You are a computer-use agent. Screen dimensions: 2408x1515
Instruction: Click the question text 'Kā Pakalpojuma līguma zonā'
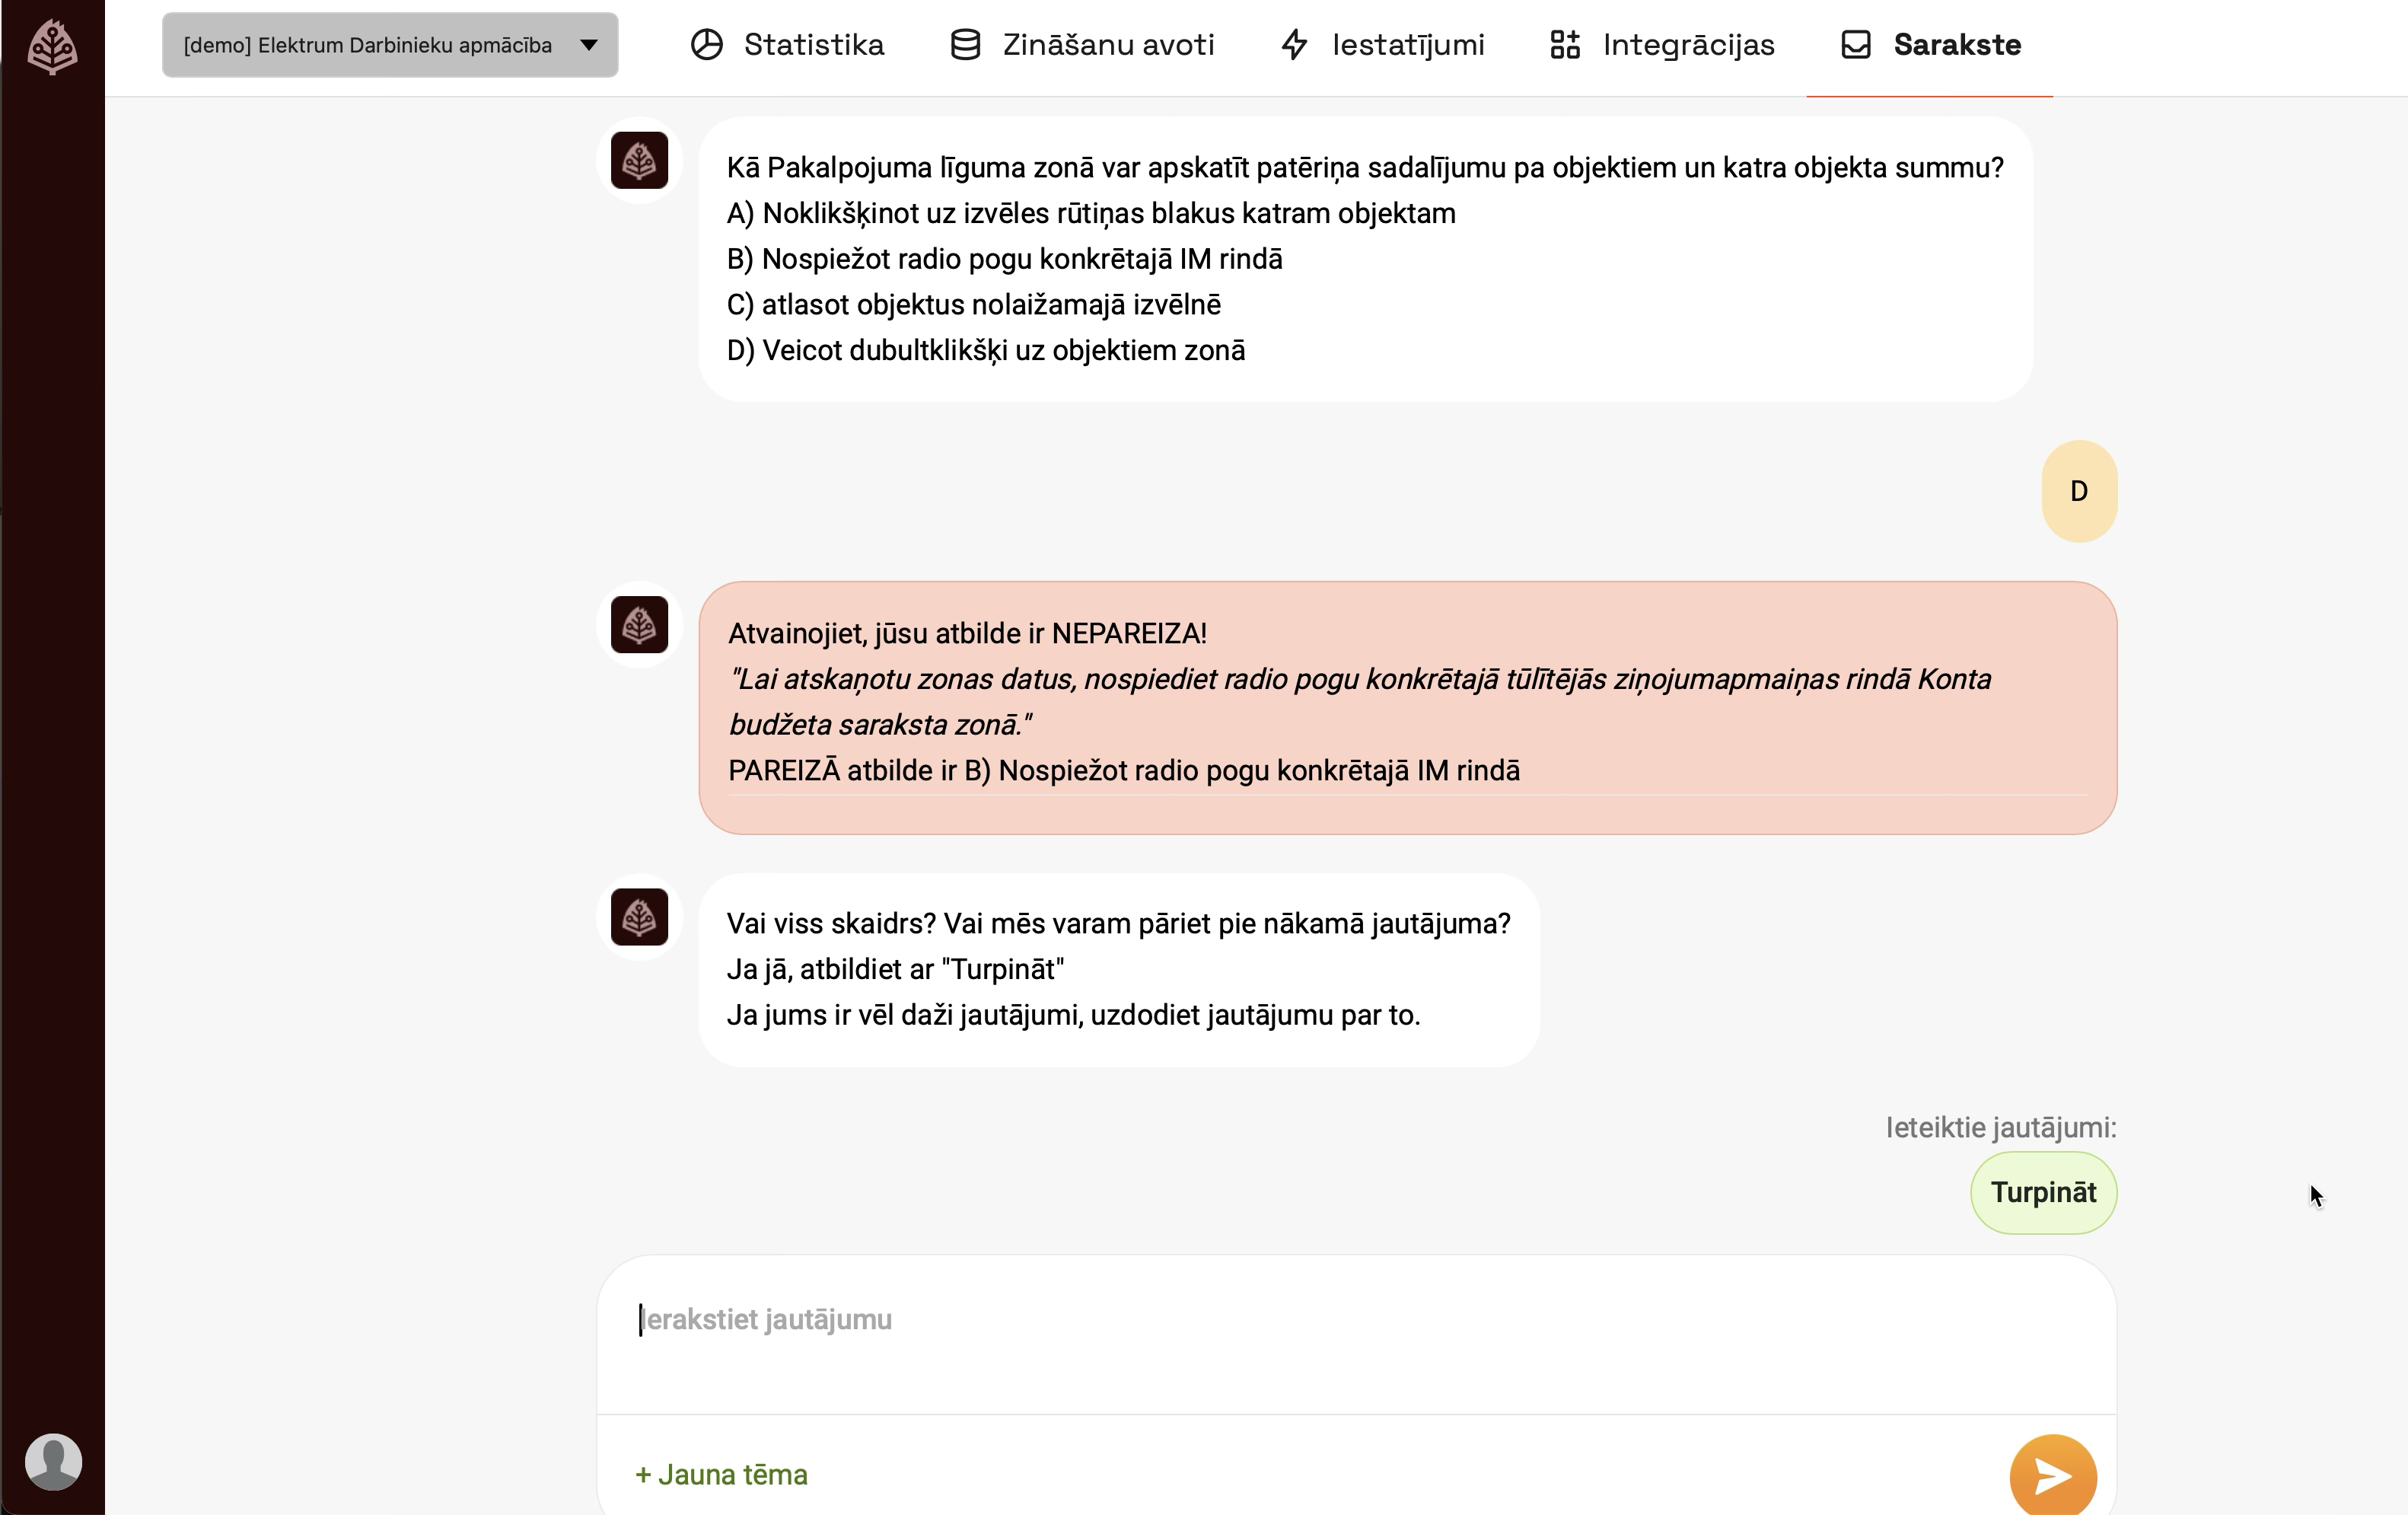(1365, 168)
